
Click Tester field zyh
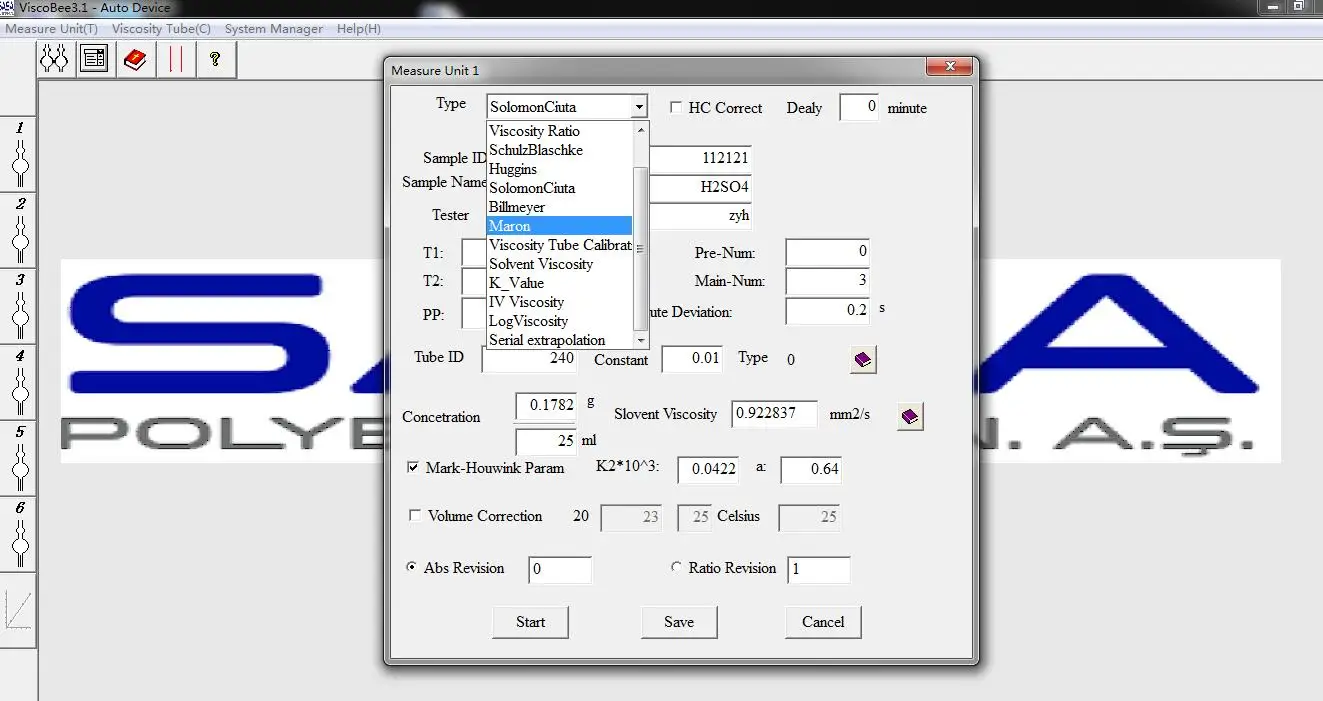click(x=700, y=215)
